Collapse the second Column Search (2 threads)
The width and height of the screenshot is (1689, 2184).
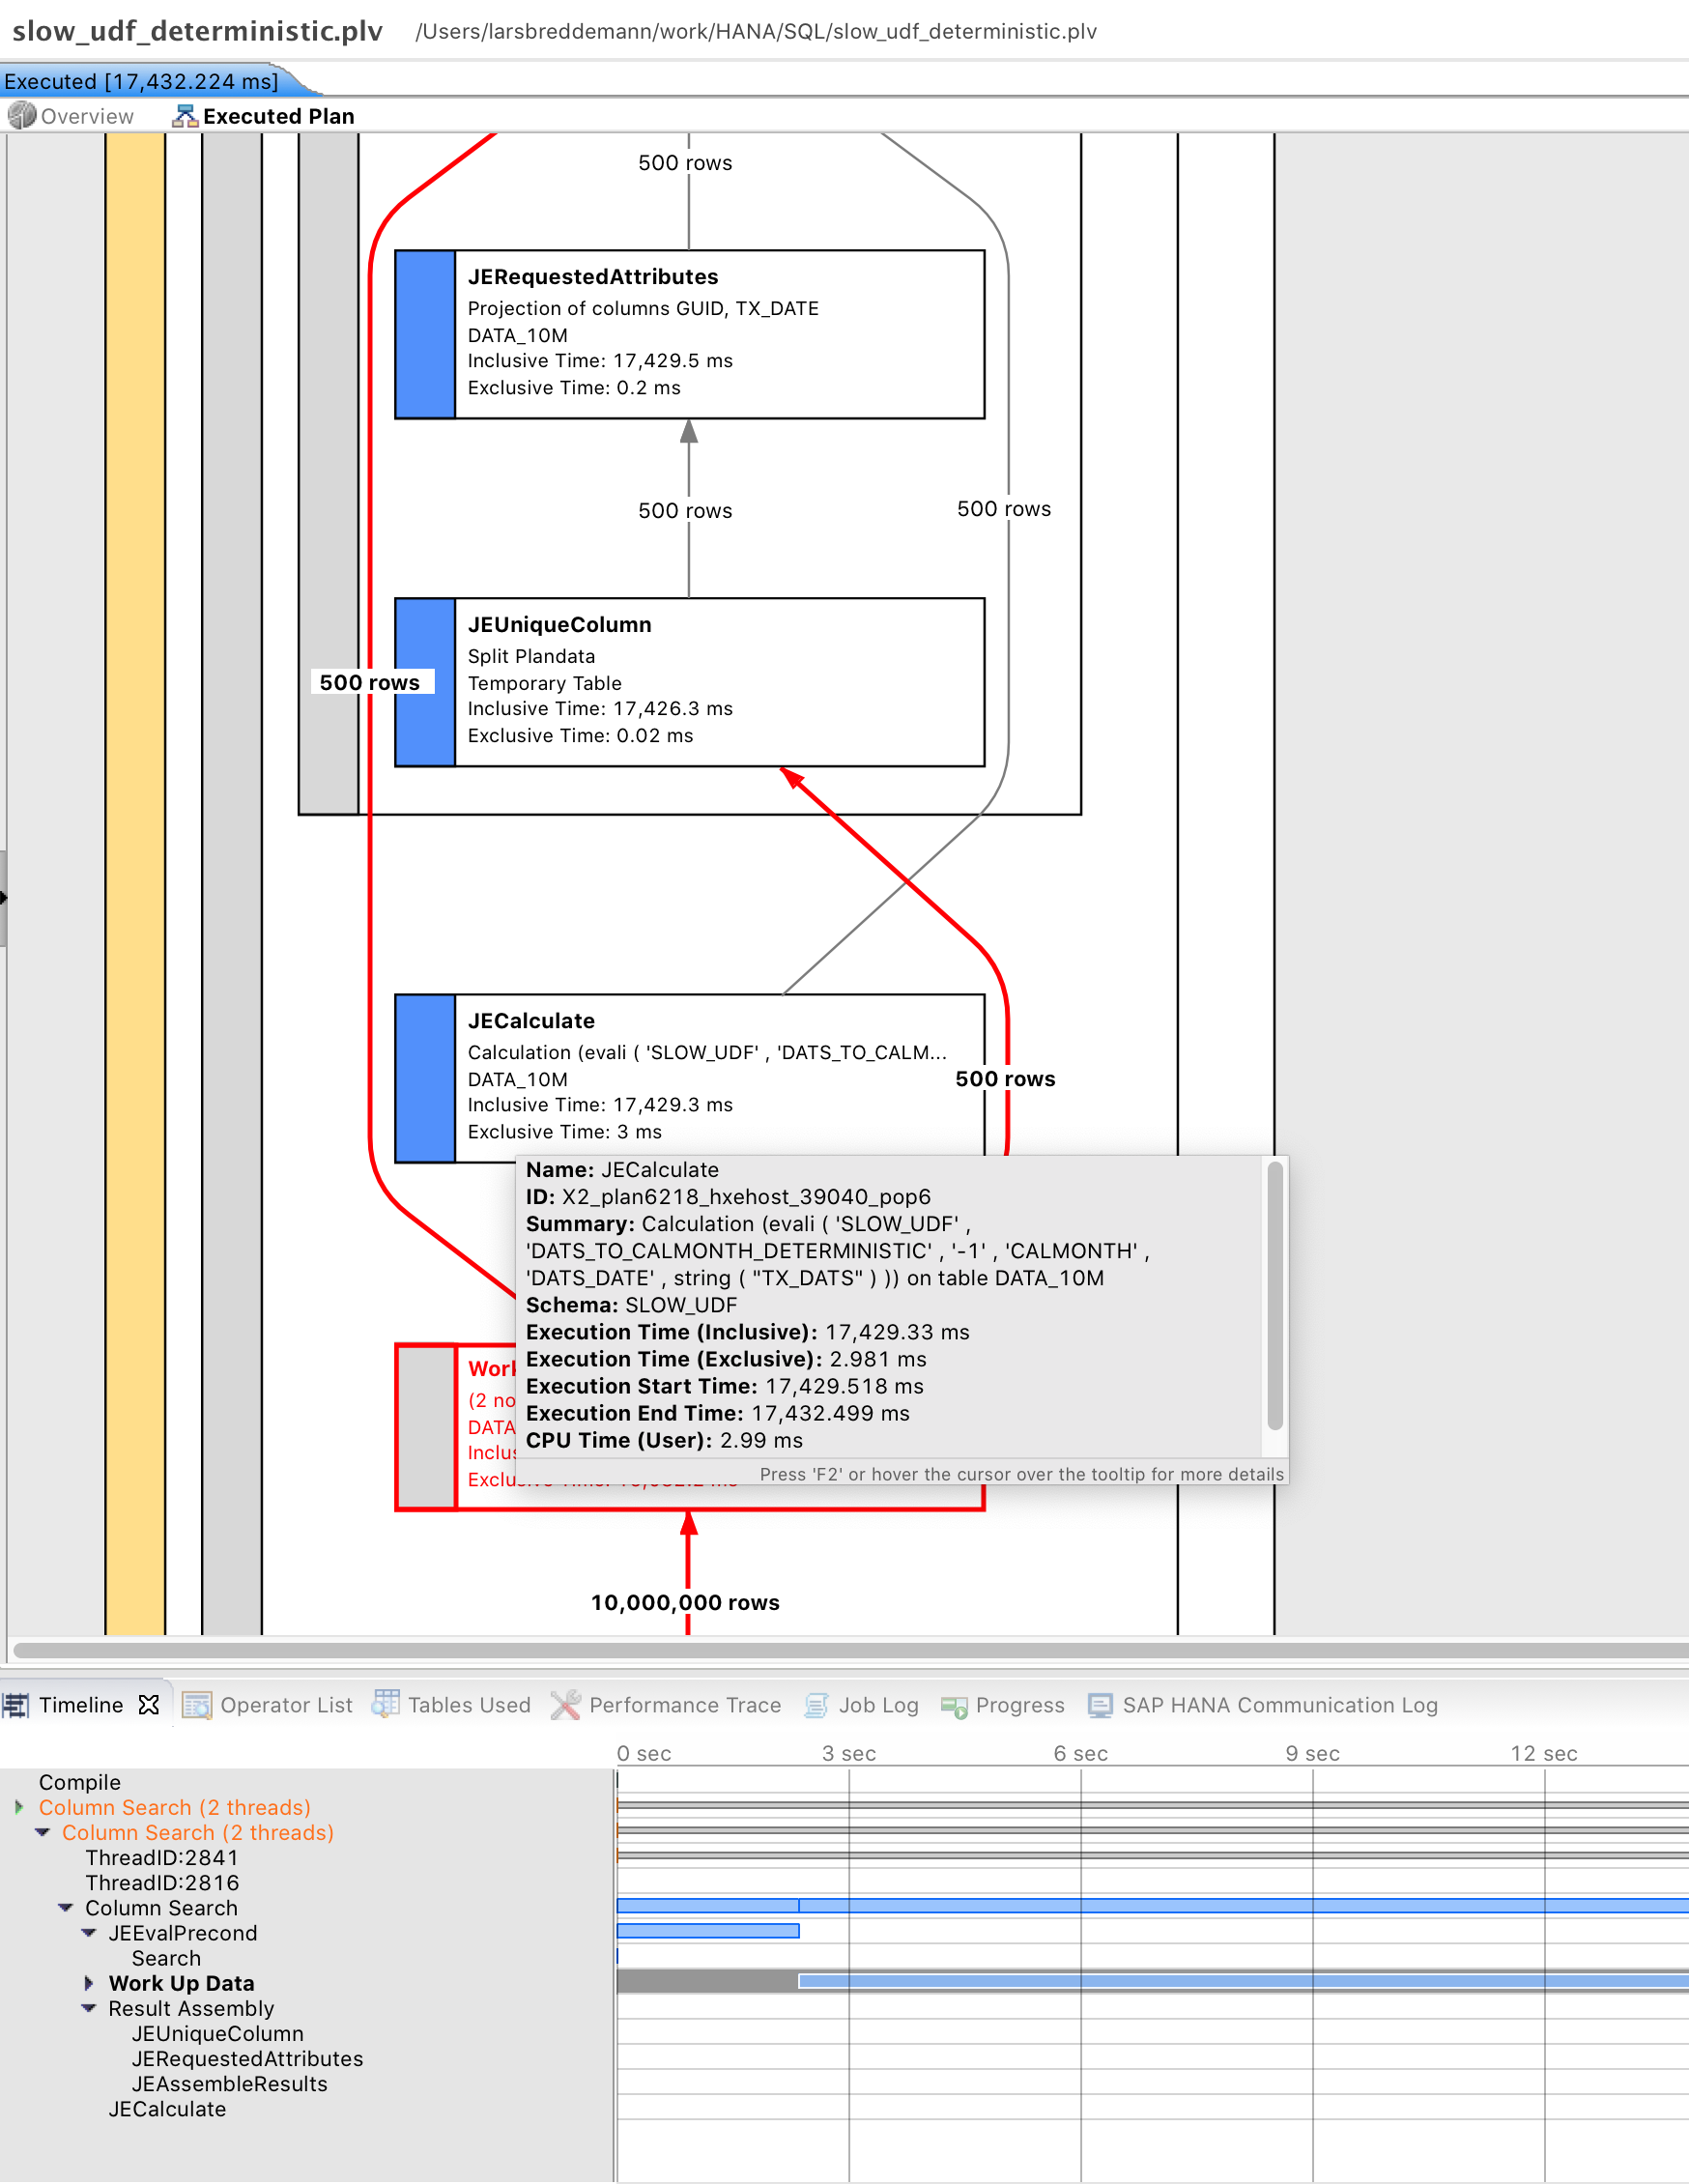[x=42, y=1832]
